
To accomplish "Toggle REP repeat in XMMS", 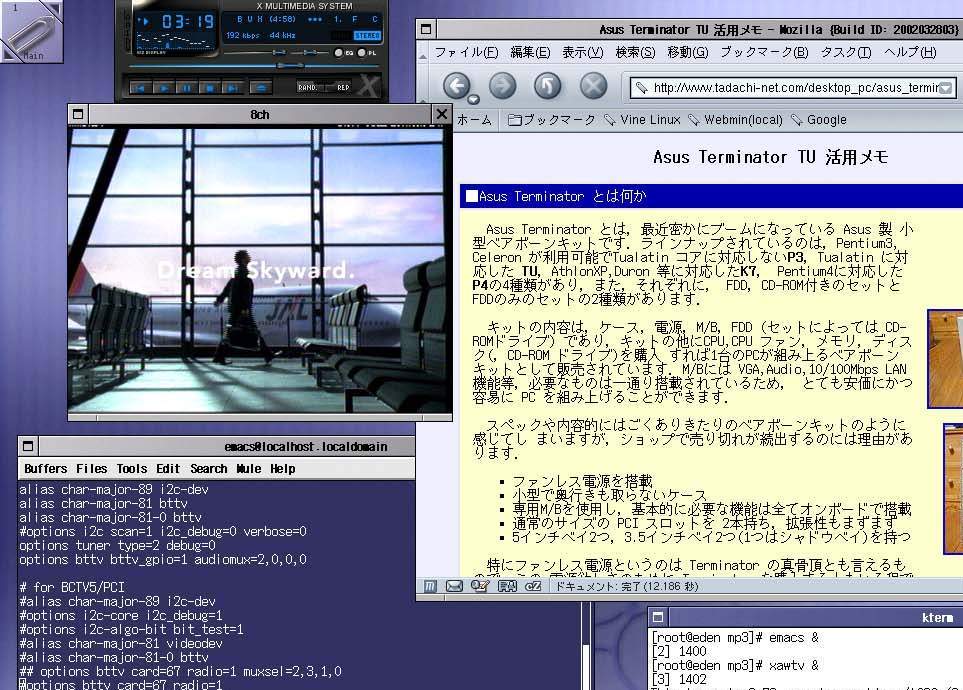I will 343,87.
